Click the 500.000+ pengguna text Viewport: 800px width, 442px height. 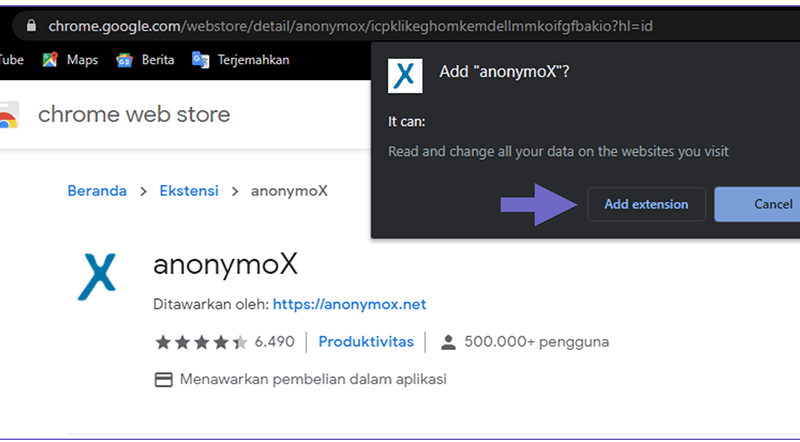click(x=537, y=341)
